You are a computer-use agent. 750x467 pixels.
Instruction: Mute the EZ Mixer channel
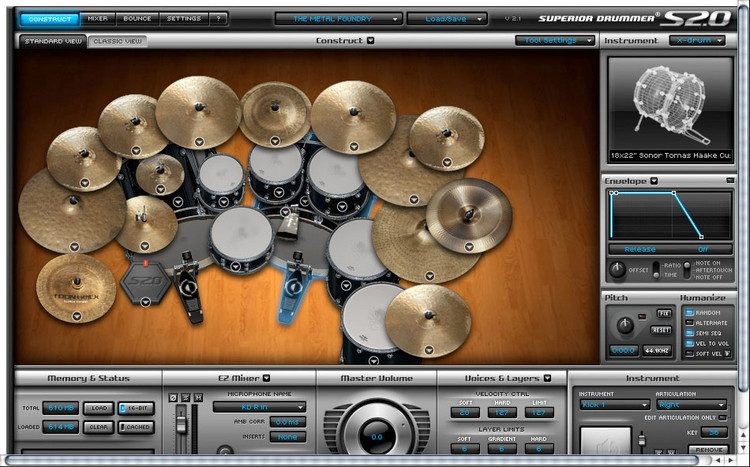click(x=198, y=398)
